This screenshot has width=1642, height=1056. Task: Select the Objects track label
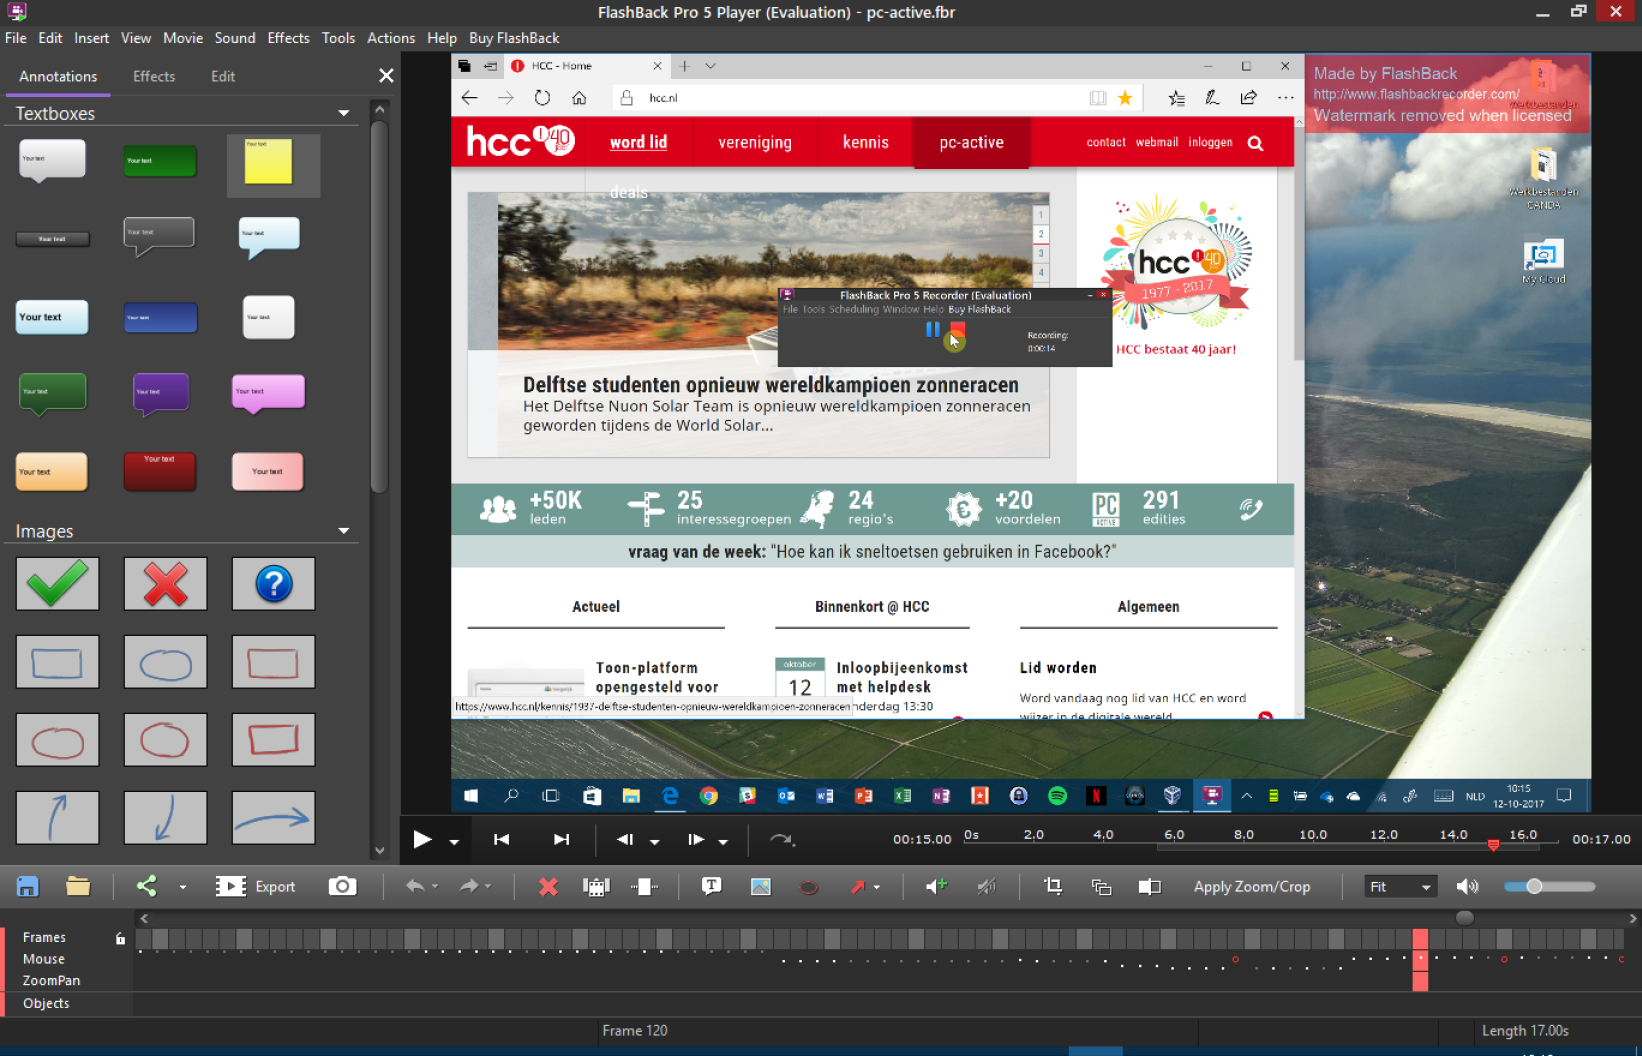(46, 1003)
